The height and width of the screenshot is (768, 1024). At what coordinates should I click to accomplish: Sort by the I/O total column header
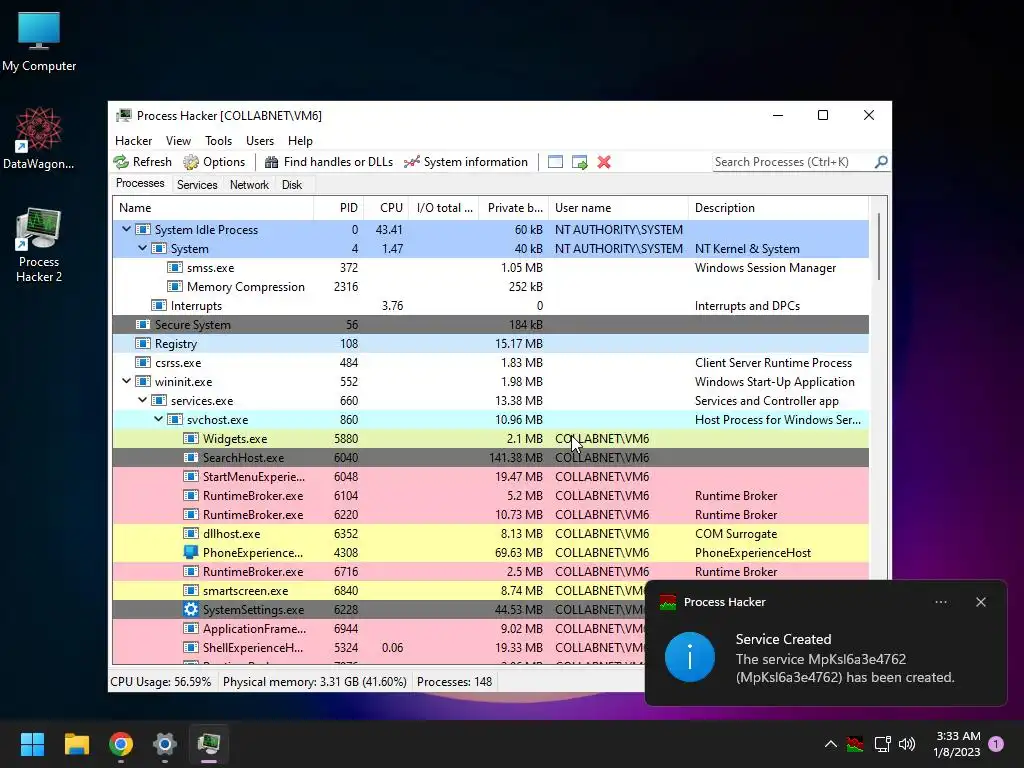coord(443,208)
